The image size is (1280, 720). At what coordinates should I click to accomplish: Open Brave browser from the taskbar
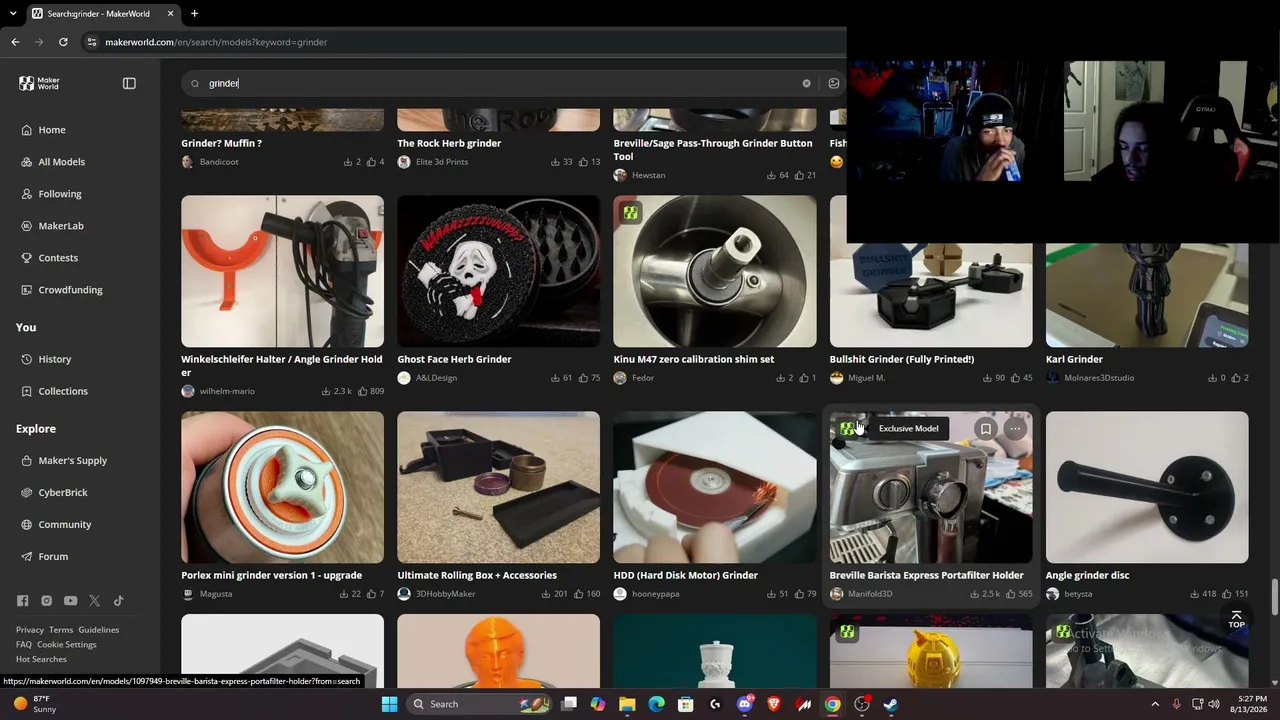click(774, 704)
